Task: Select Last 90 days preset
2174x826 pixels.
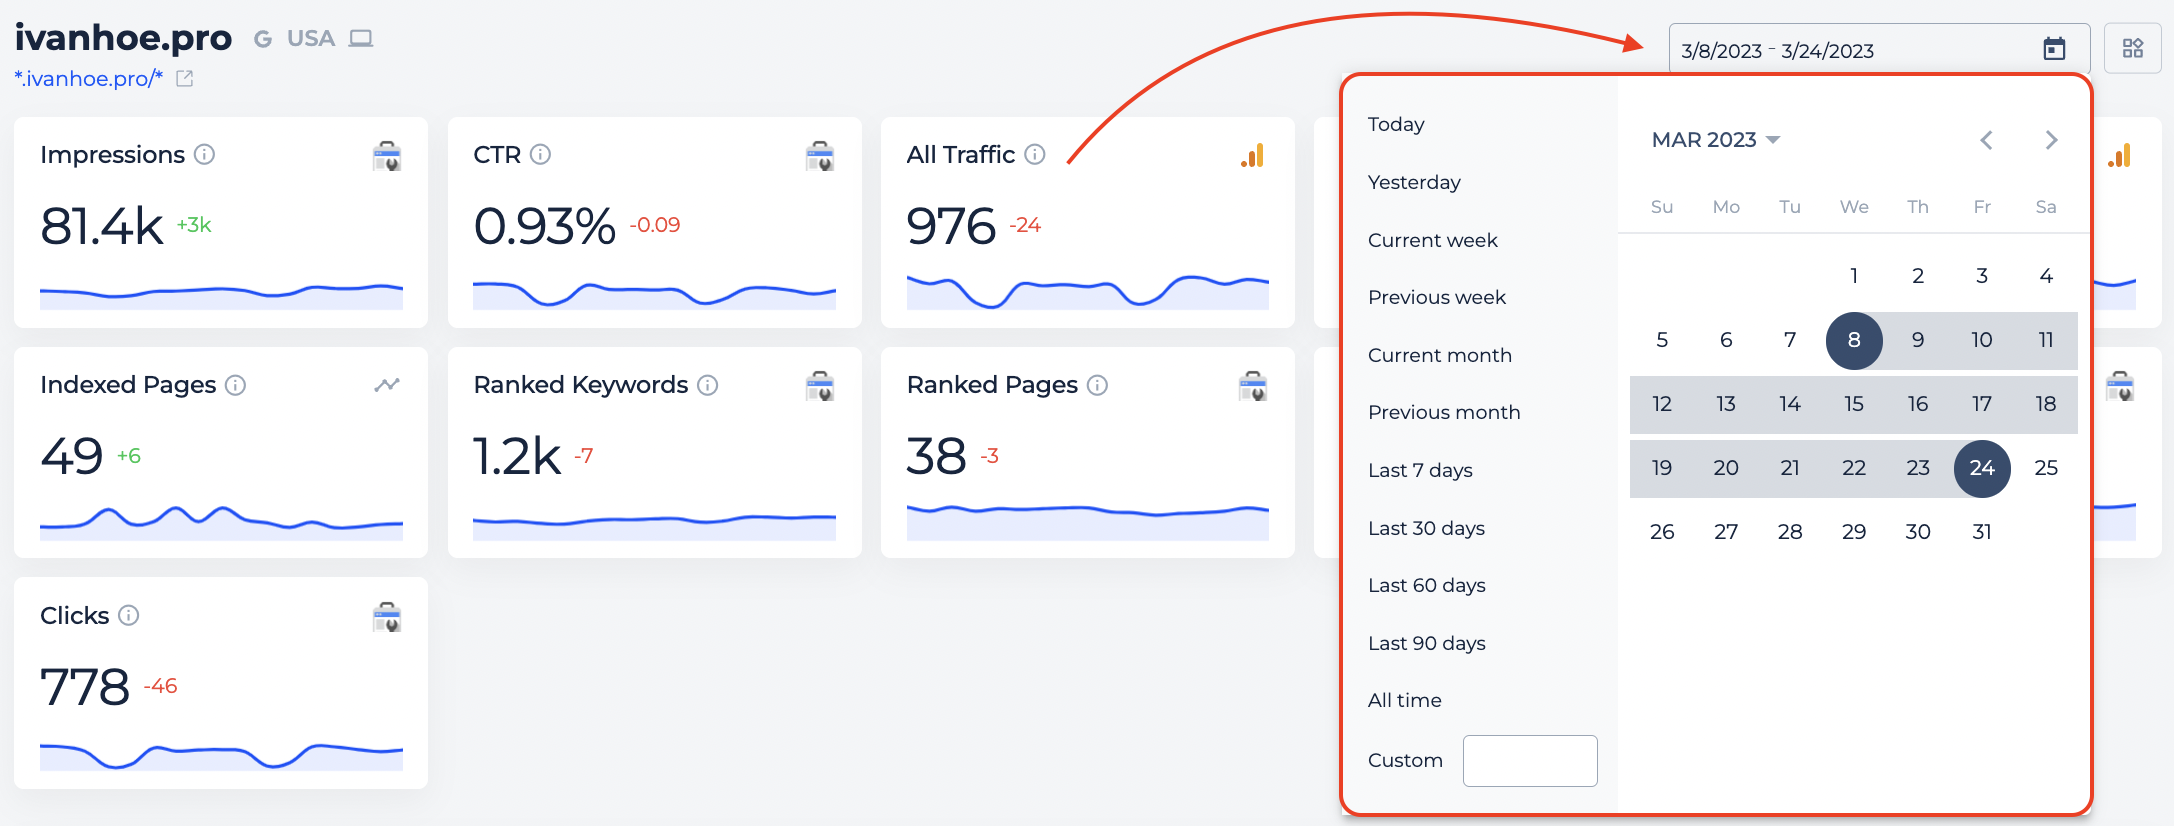Action: (x=1427, y=643)
